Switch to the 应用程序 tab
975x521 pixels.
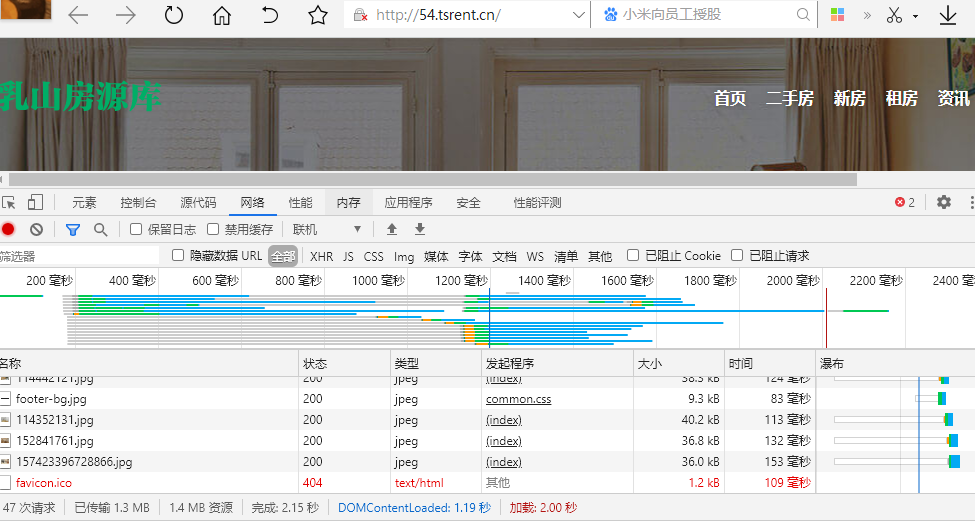pyautogui.click(x=408, y=202)
